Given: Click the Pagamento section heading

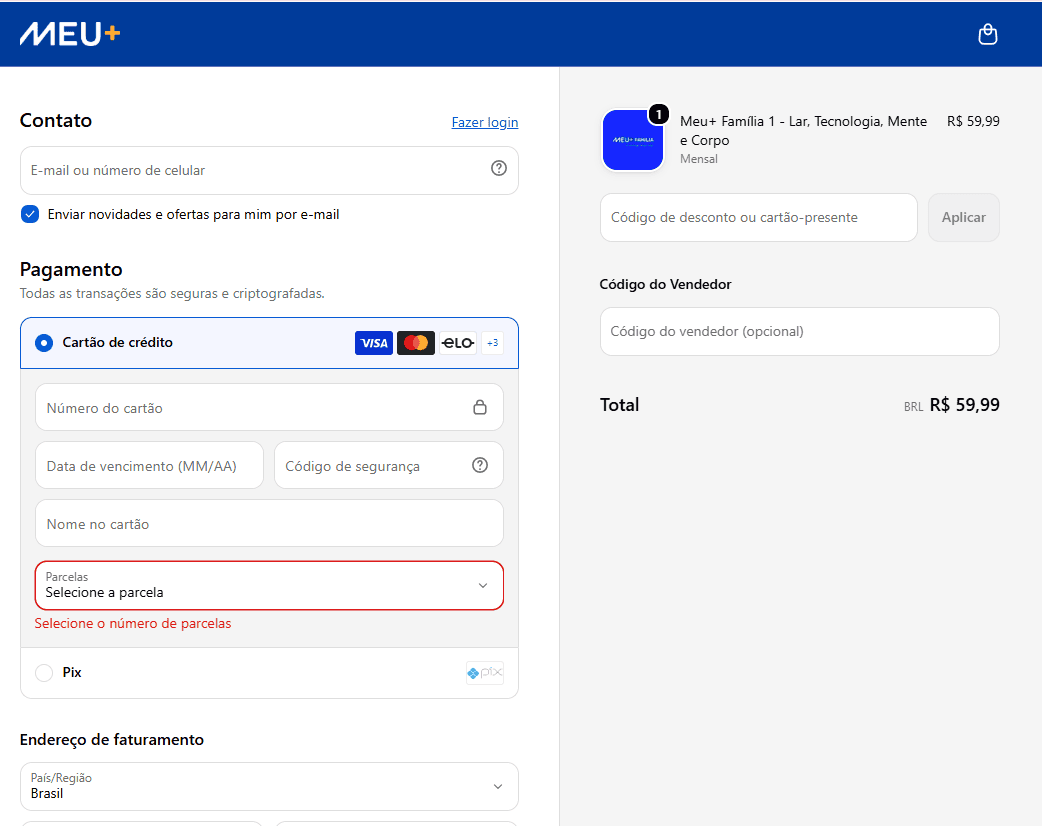Looking at the screenshot, I should [x=71, y=269].
